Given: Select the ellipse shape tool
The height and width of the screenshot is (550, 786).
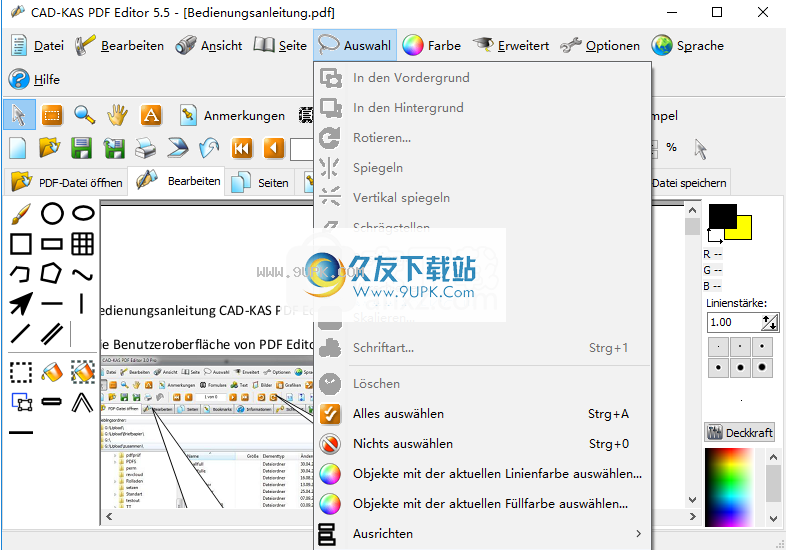Looking at the screenshot, I should pos(83,213).
